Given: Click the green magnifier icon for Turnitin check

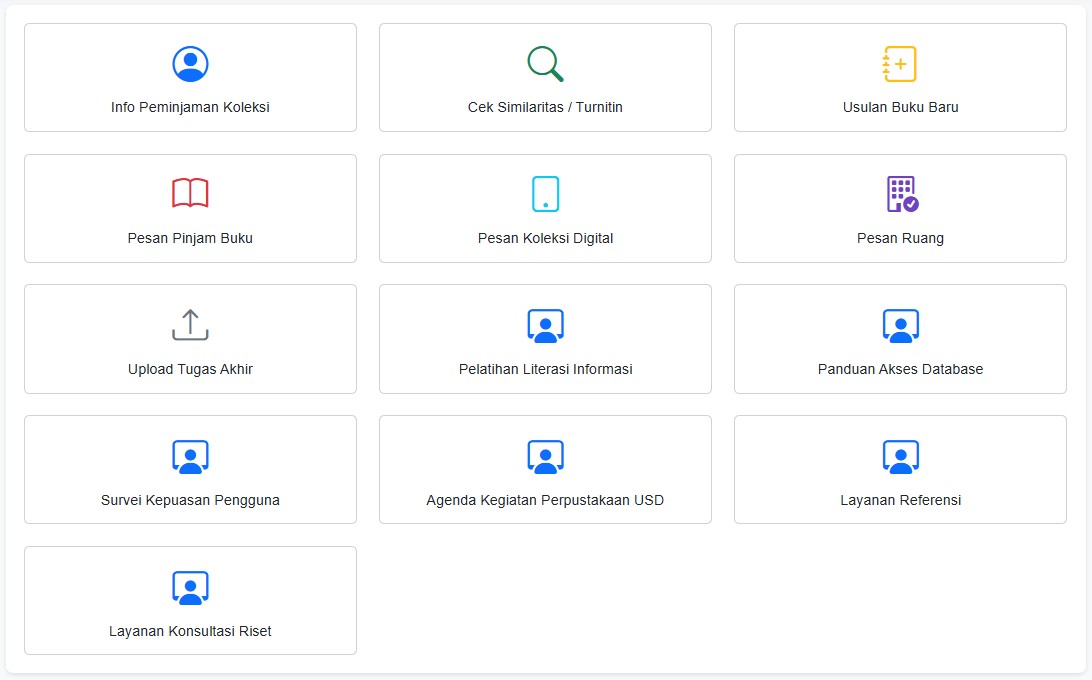Looking at the screenshot, I should point(545,64).
